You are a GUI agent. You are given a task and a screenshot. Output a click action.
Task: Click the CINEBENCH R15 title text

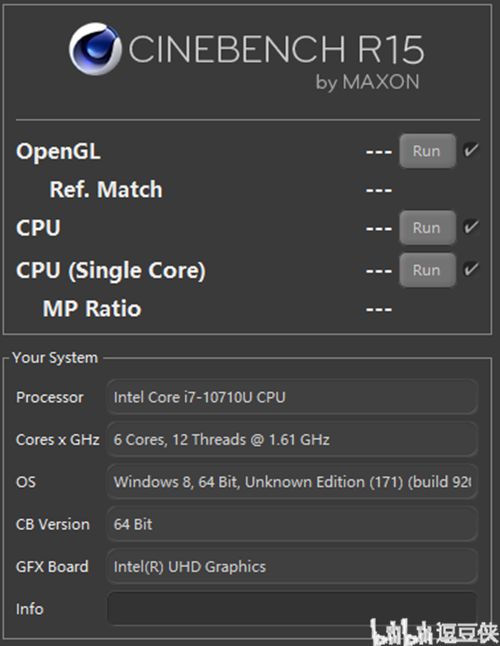[276, 49]
